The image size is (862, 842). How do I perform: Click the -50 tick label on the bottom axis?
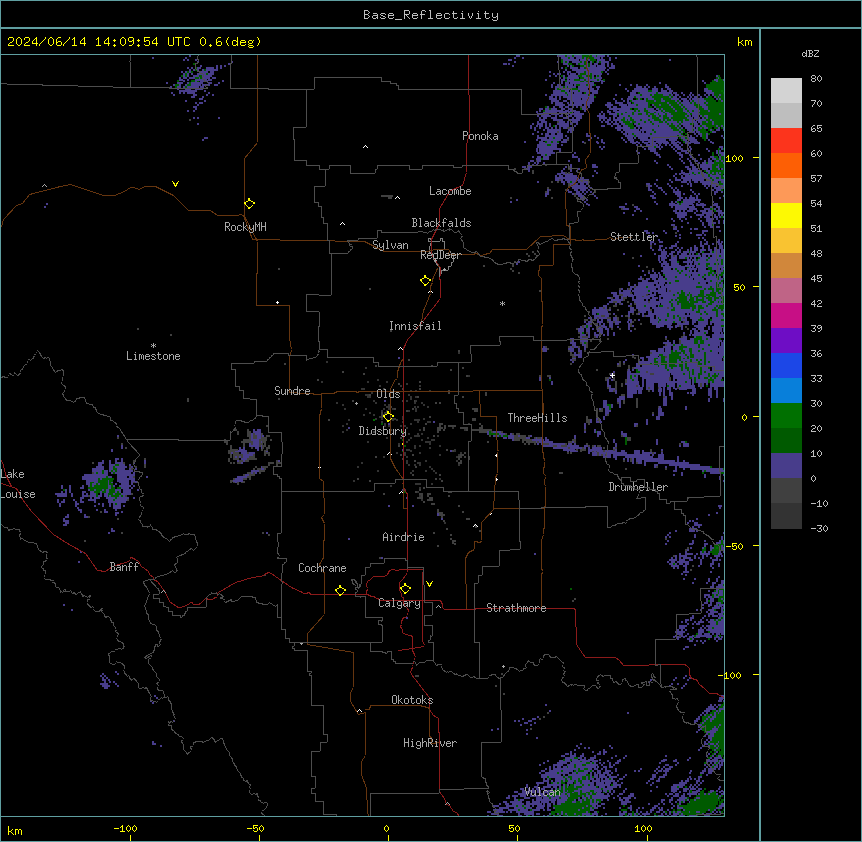pyautogui.click(x=255, y=829)
